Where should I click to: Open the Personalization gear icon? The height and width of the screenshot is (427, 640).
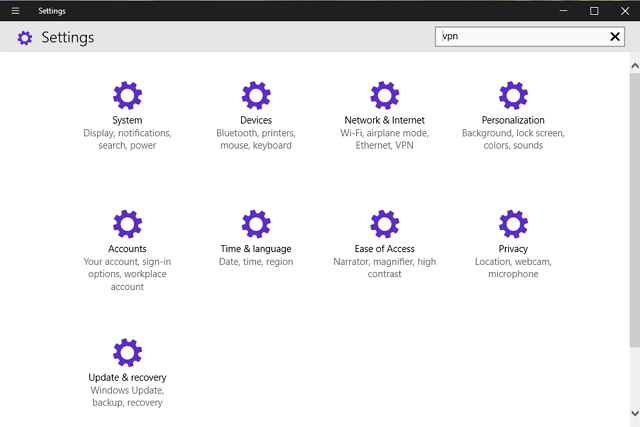[513, 96]
